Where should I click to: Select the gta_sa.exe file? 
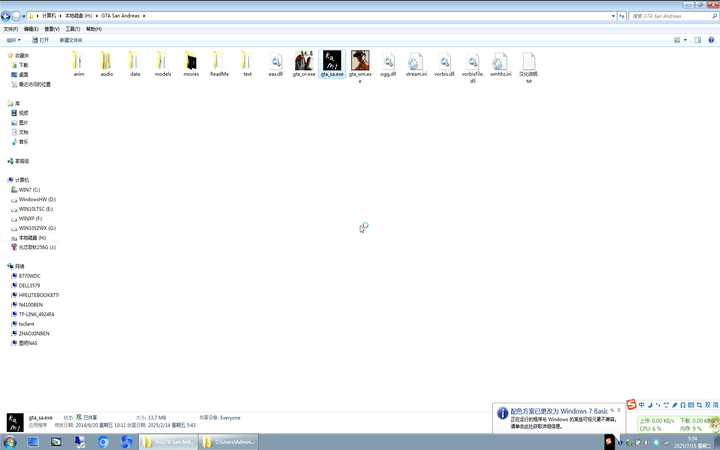pos(332,64)
